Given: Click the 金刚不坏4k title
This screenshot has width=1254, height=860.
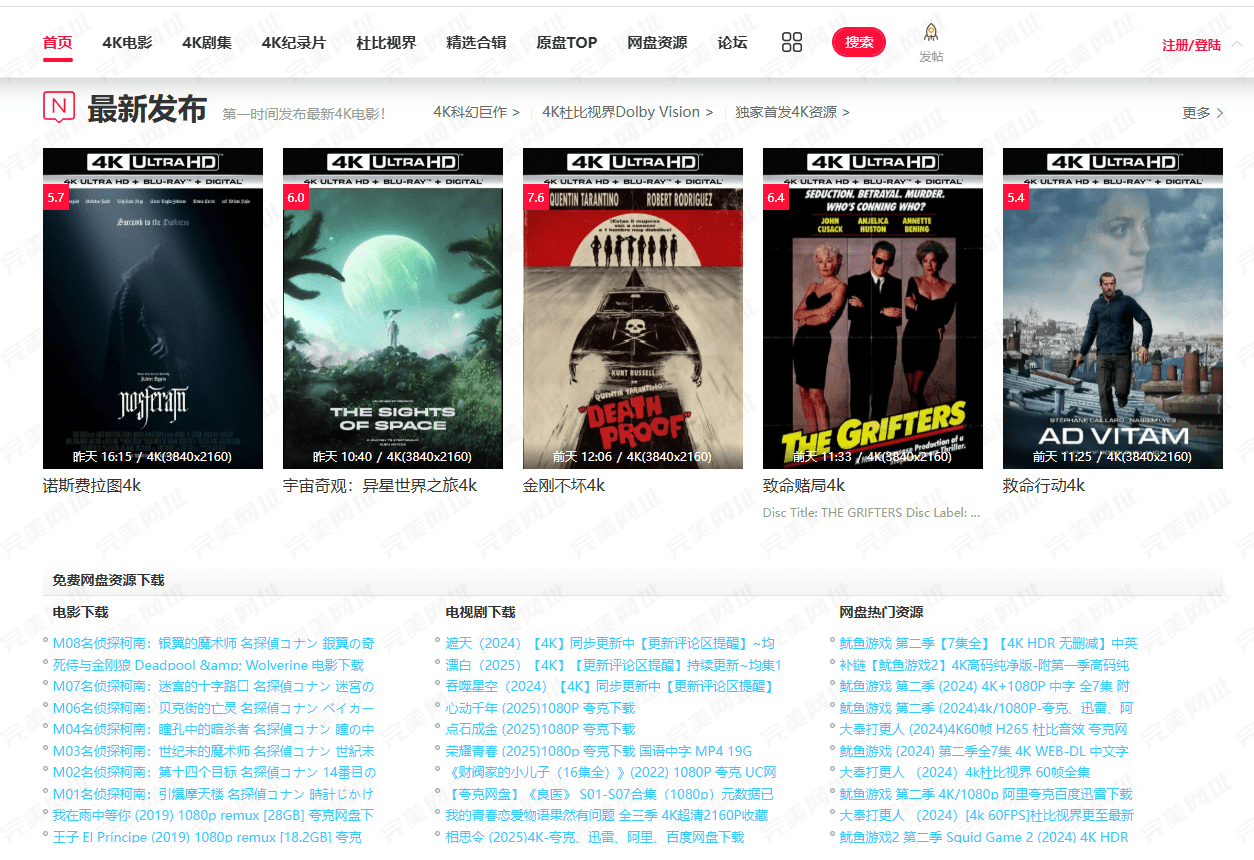Looking at the screenshot, I should (x=564, y=486).
